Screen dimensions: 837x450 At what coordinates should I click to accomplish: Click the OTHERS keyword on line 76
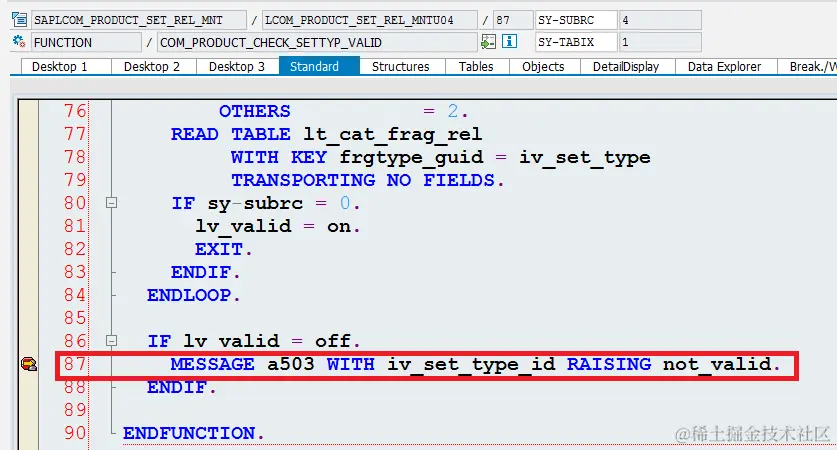click(x=255, y=111)
